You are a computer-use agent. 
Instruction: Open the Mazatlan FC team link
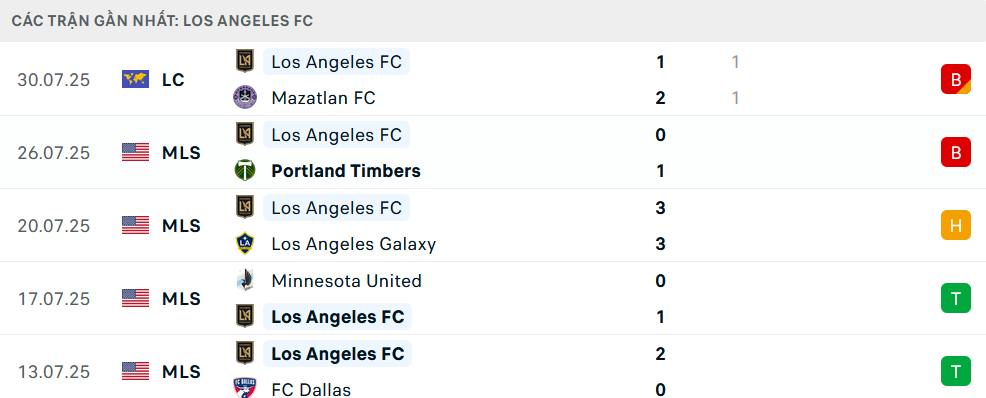click(x=323, y=98)
